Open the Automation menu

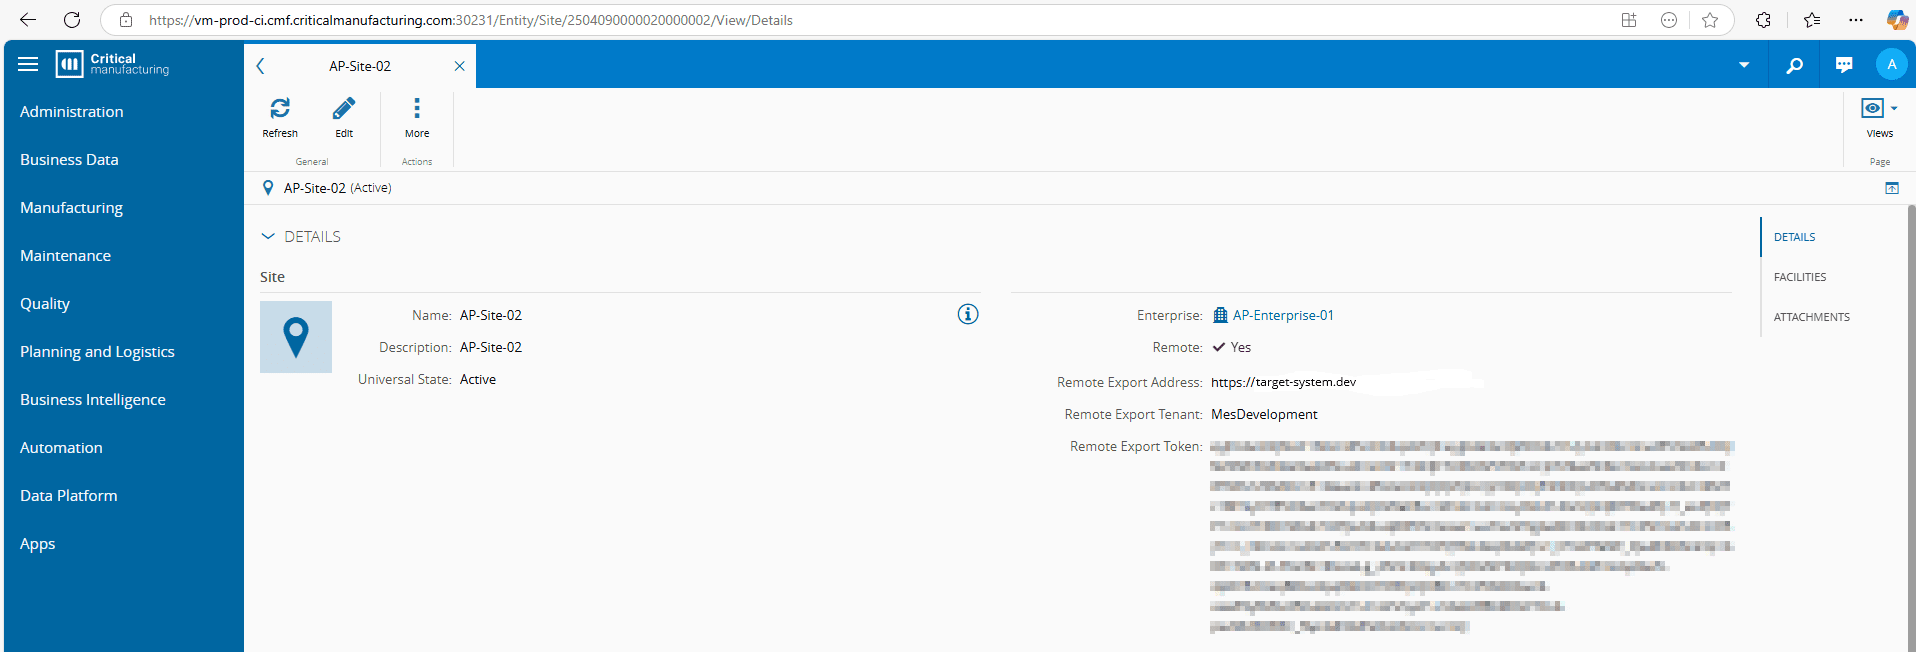click(61, 448)
